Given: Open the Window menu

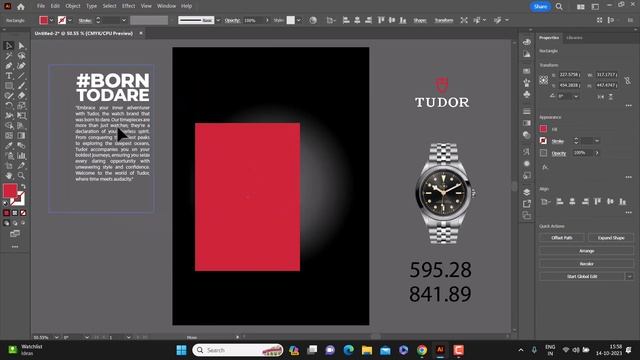Looking at the screenshot, I should pyautogui.click(x=167, y=6).
